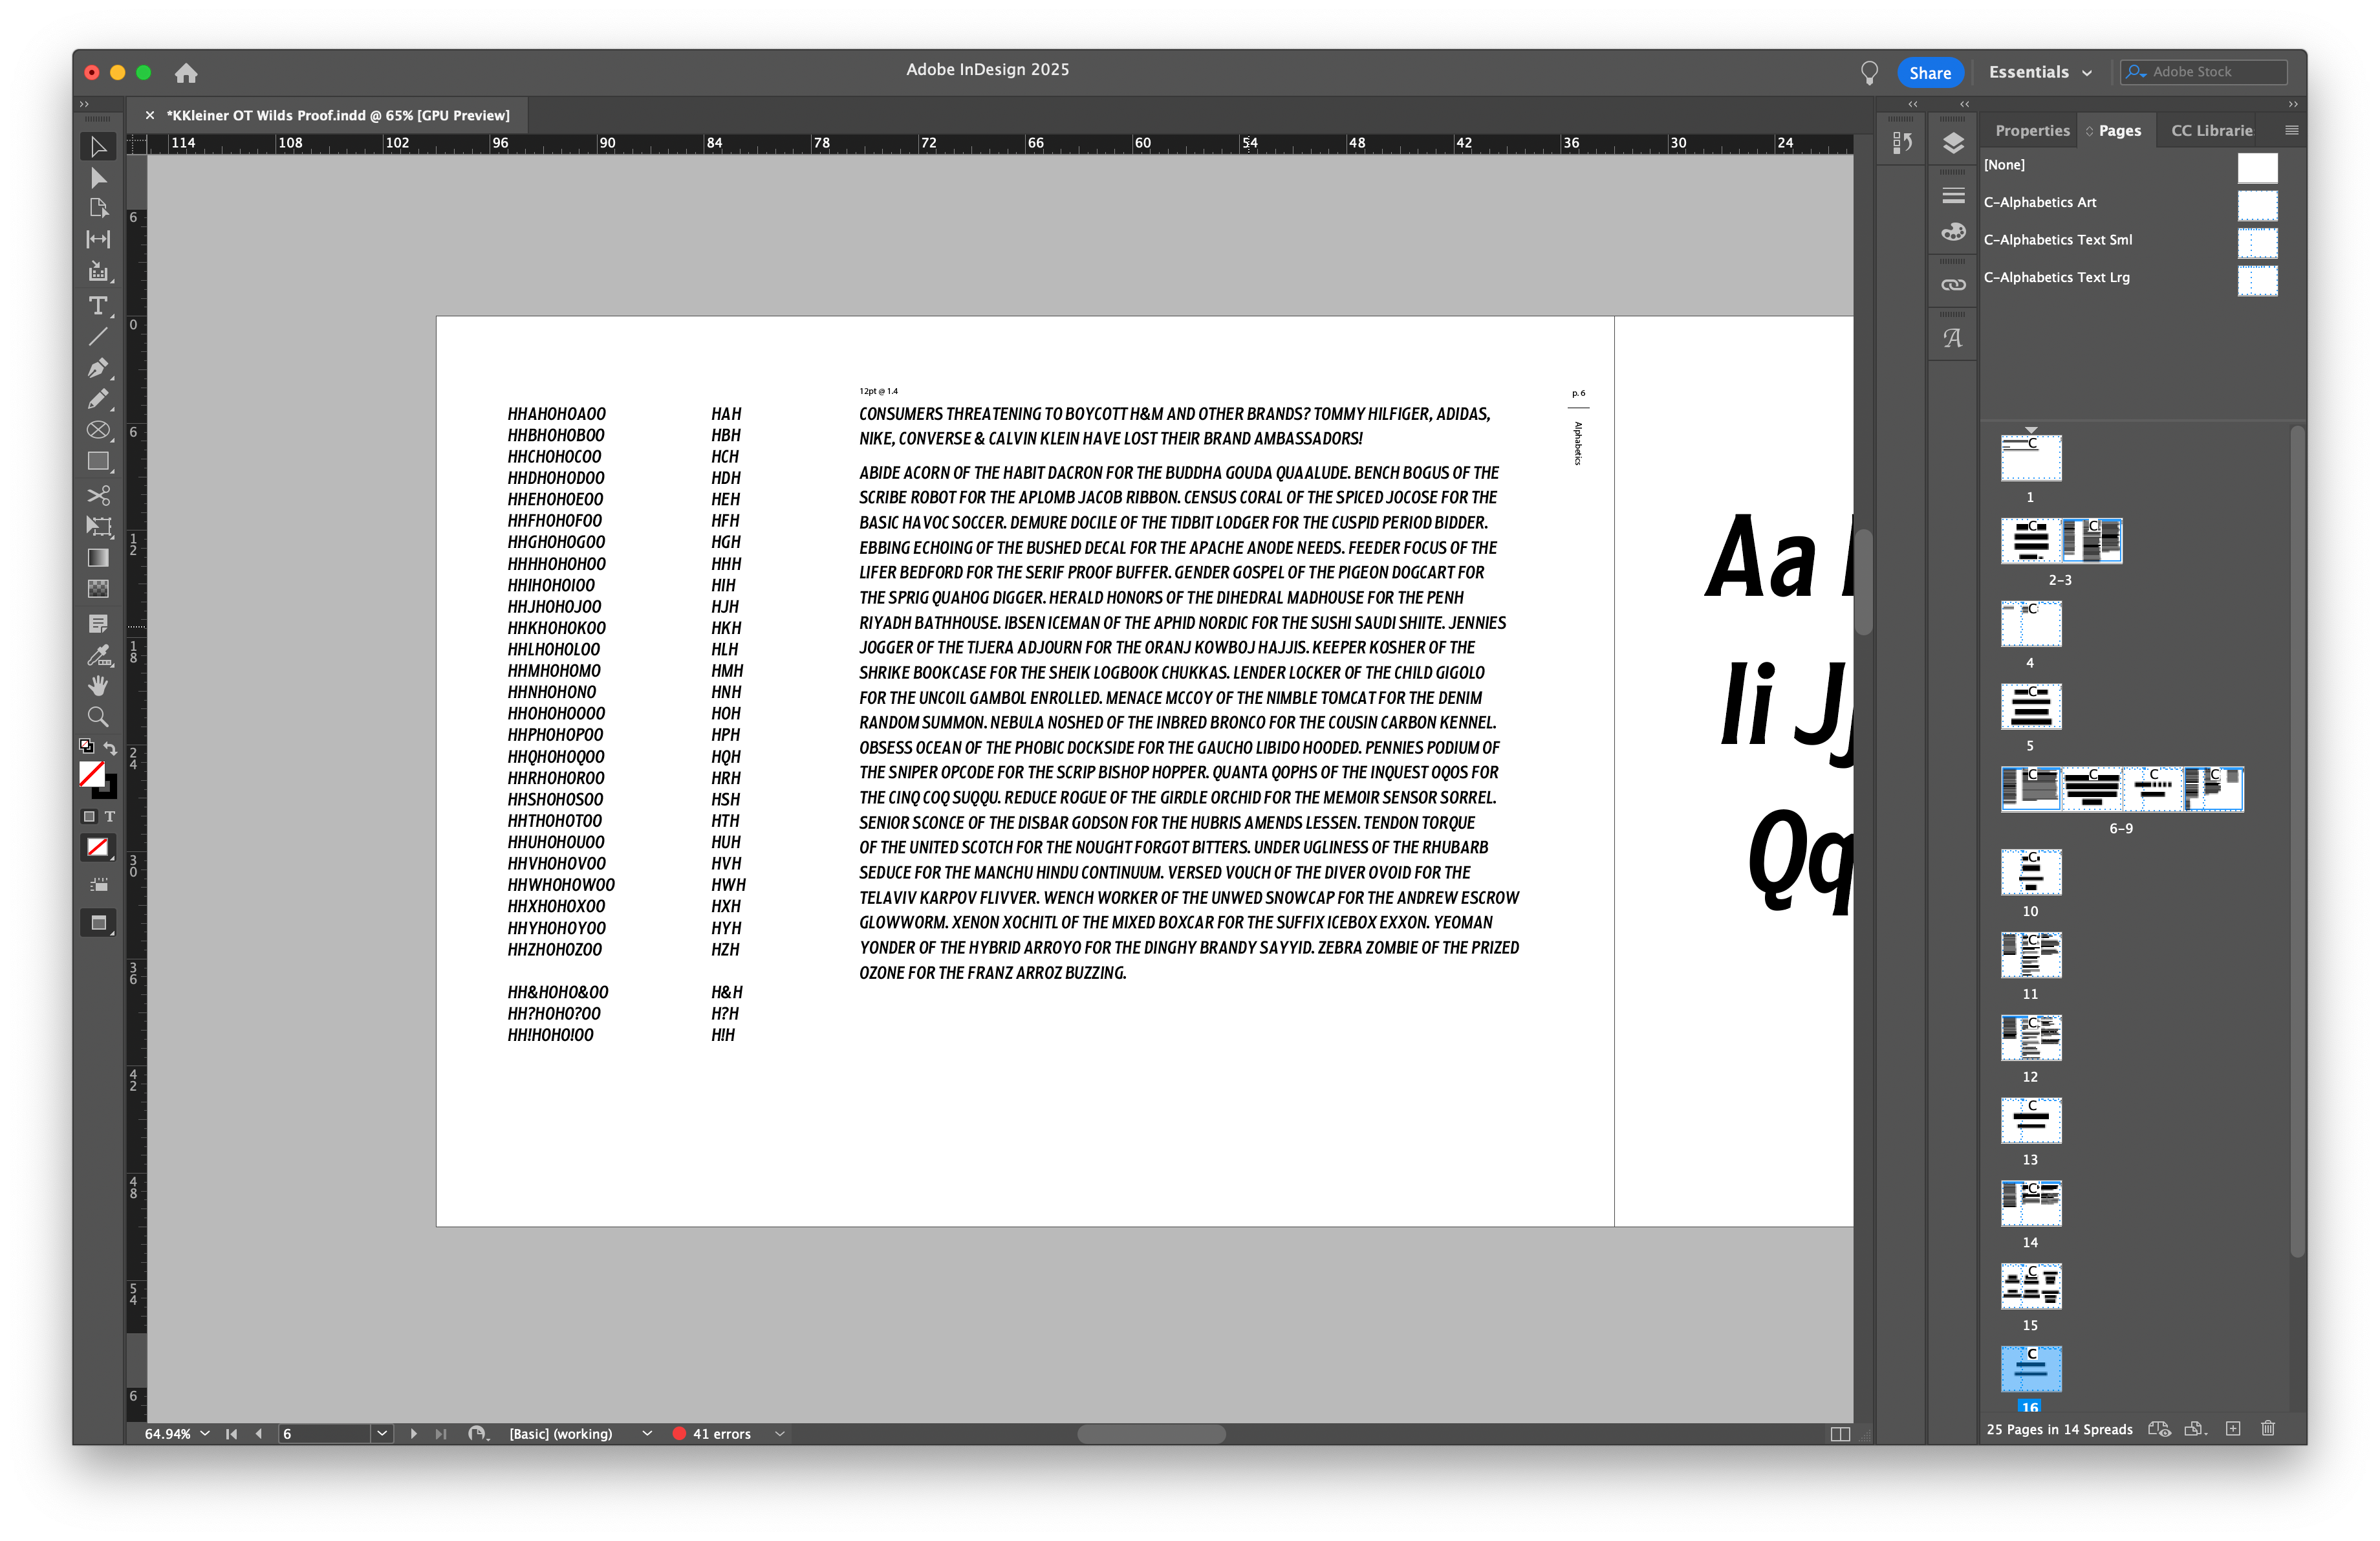Focus the Adobe Stock search field

[x=2203, y=72]
